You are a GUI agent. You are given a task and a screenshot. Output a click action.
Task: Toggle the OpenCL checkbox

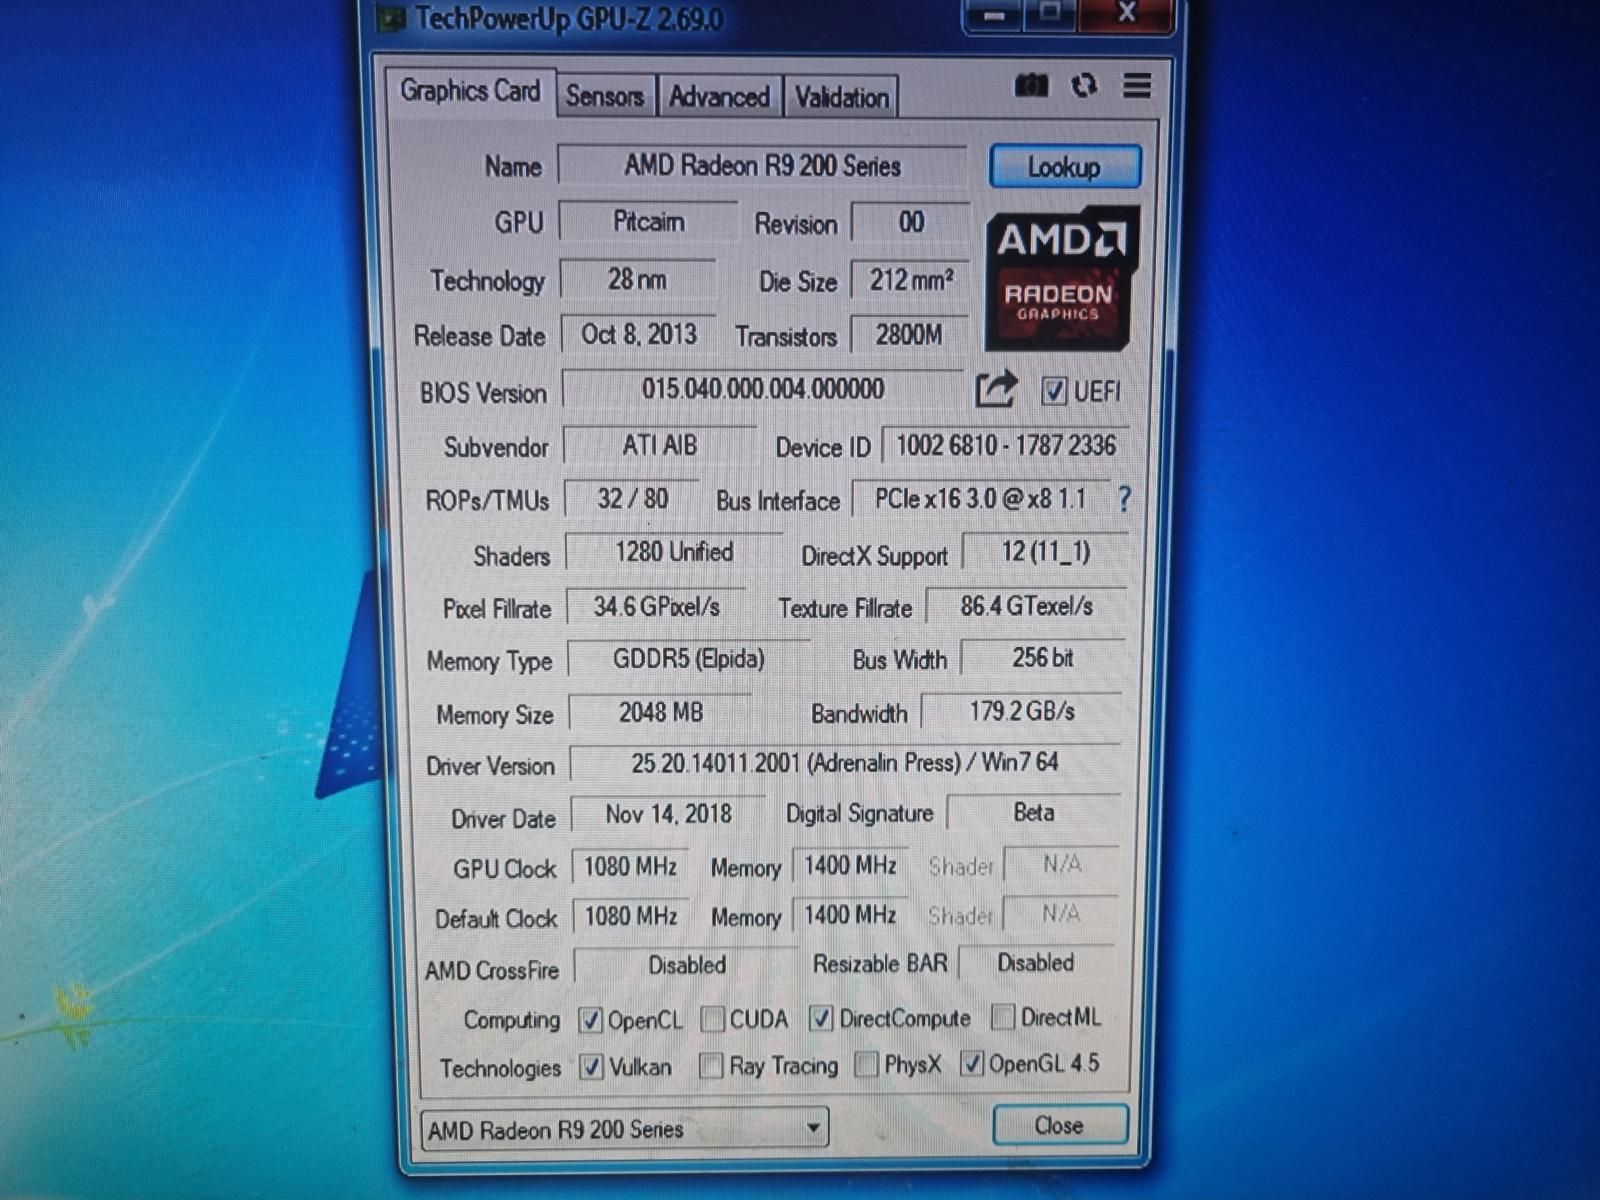(590, 1020)
